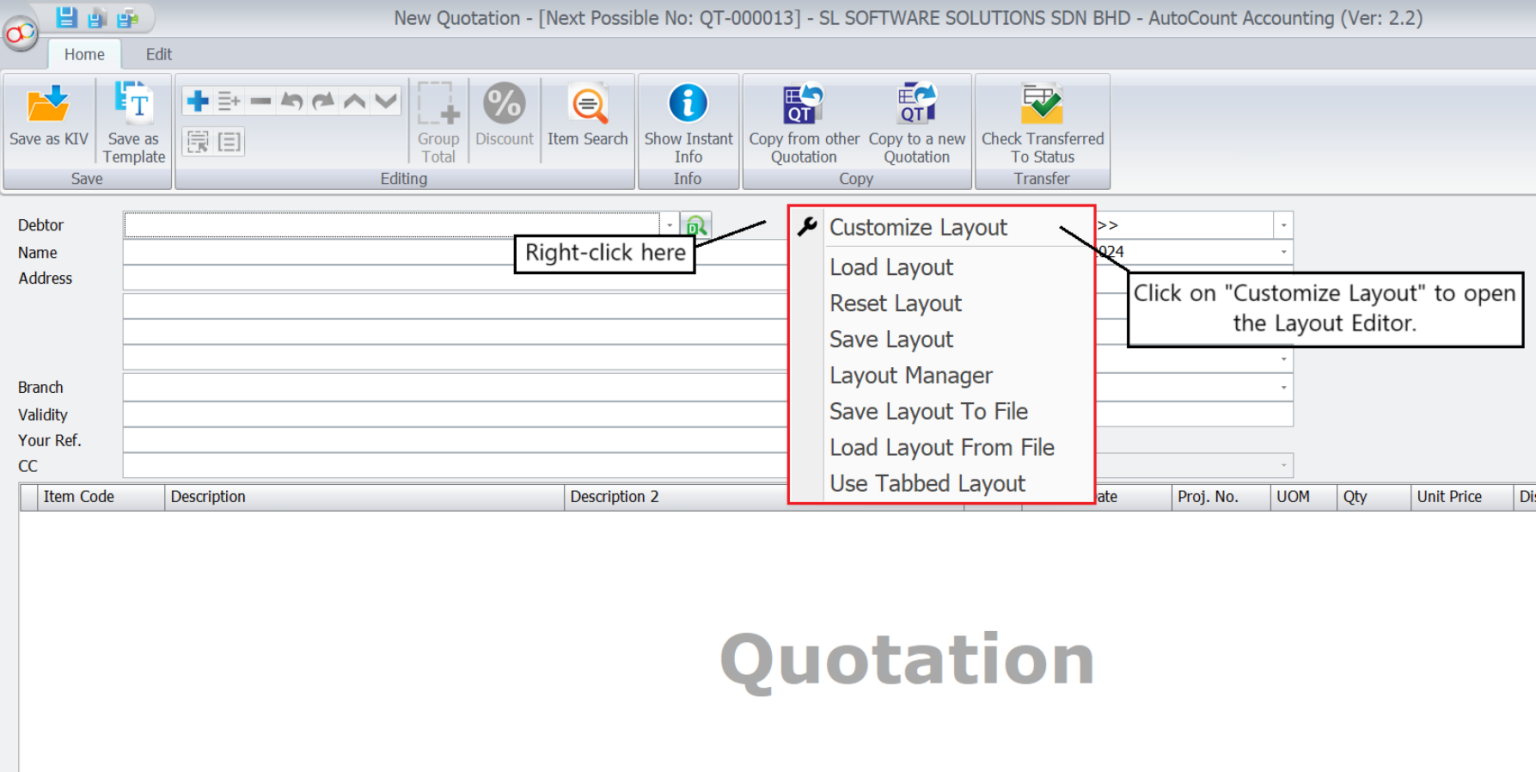
Task: Click the insert row icon beside the plus
Action: click(x=229, y=101)
